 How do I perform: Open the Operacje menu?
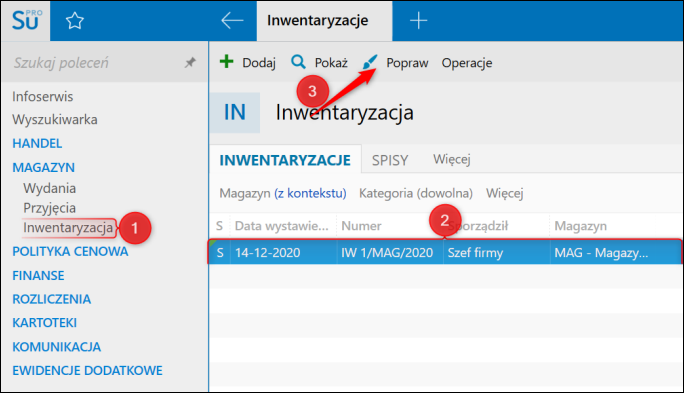(x=467, y=63)
